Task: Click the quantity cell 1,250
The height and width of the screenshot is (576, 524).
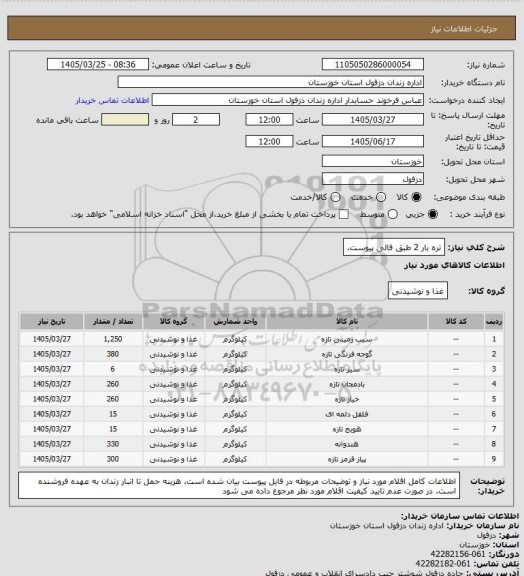Action: 113,339
